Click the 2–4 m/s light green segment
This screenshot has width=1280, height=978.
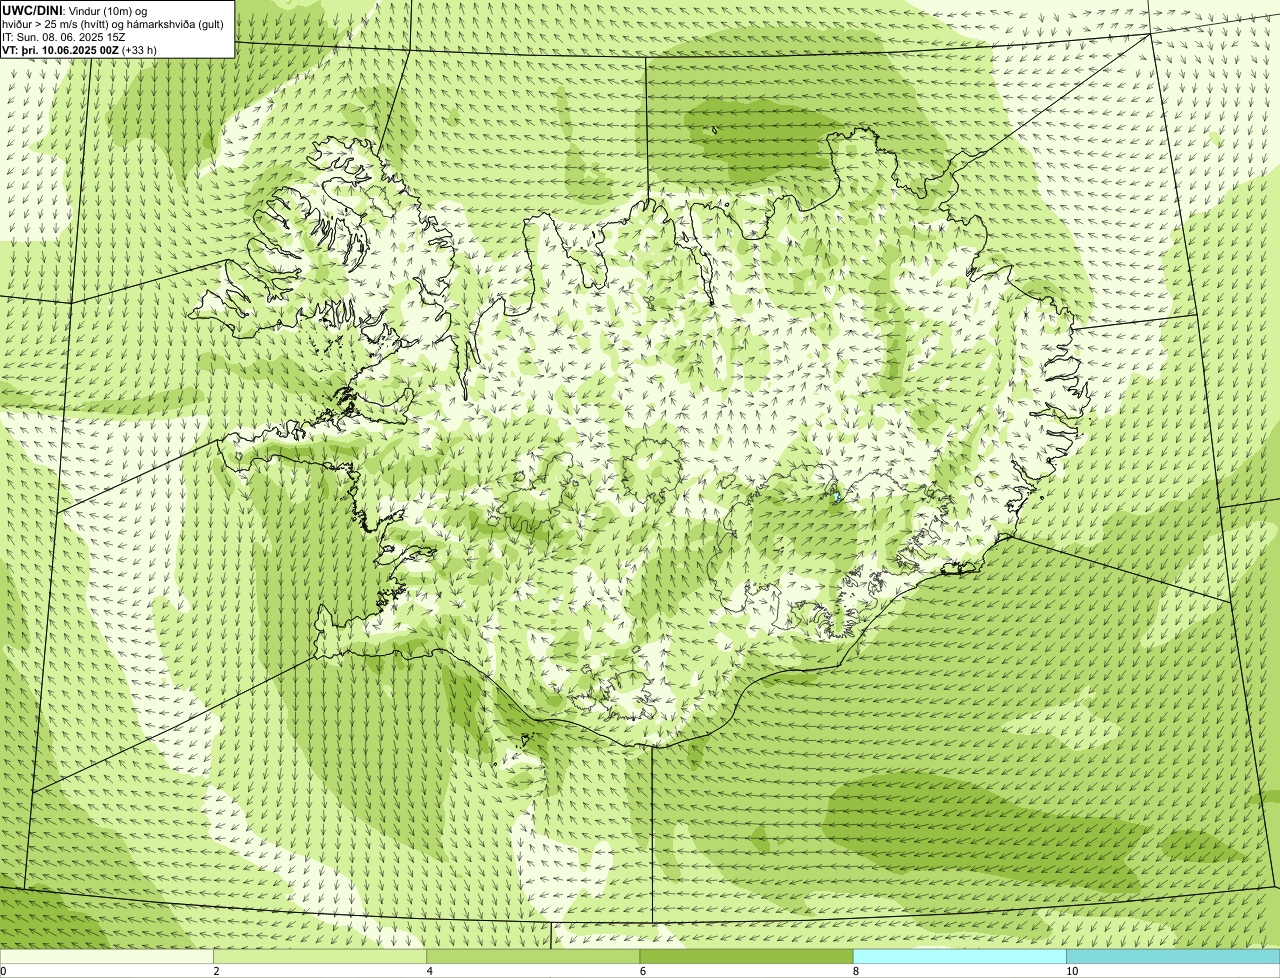point(319,957)
